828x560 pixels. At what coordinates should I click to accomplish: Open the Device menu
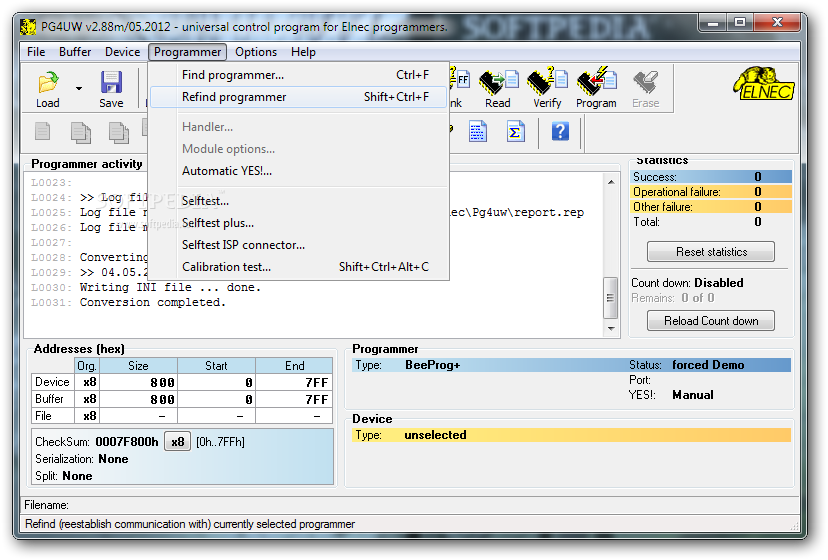coord(123,52)
